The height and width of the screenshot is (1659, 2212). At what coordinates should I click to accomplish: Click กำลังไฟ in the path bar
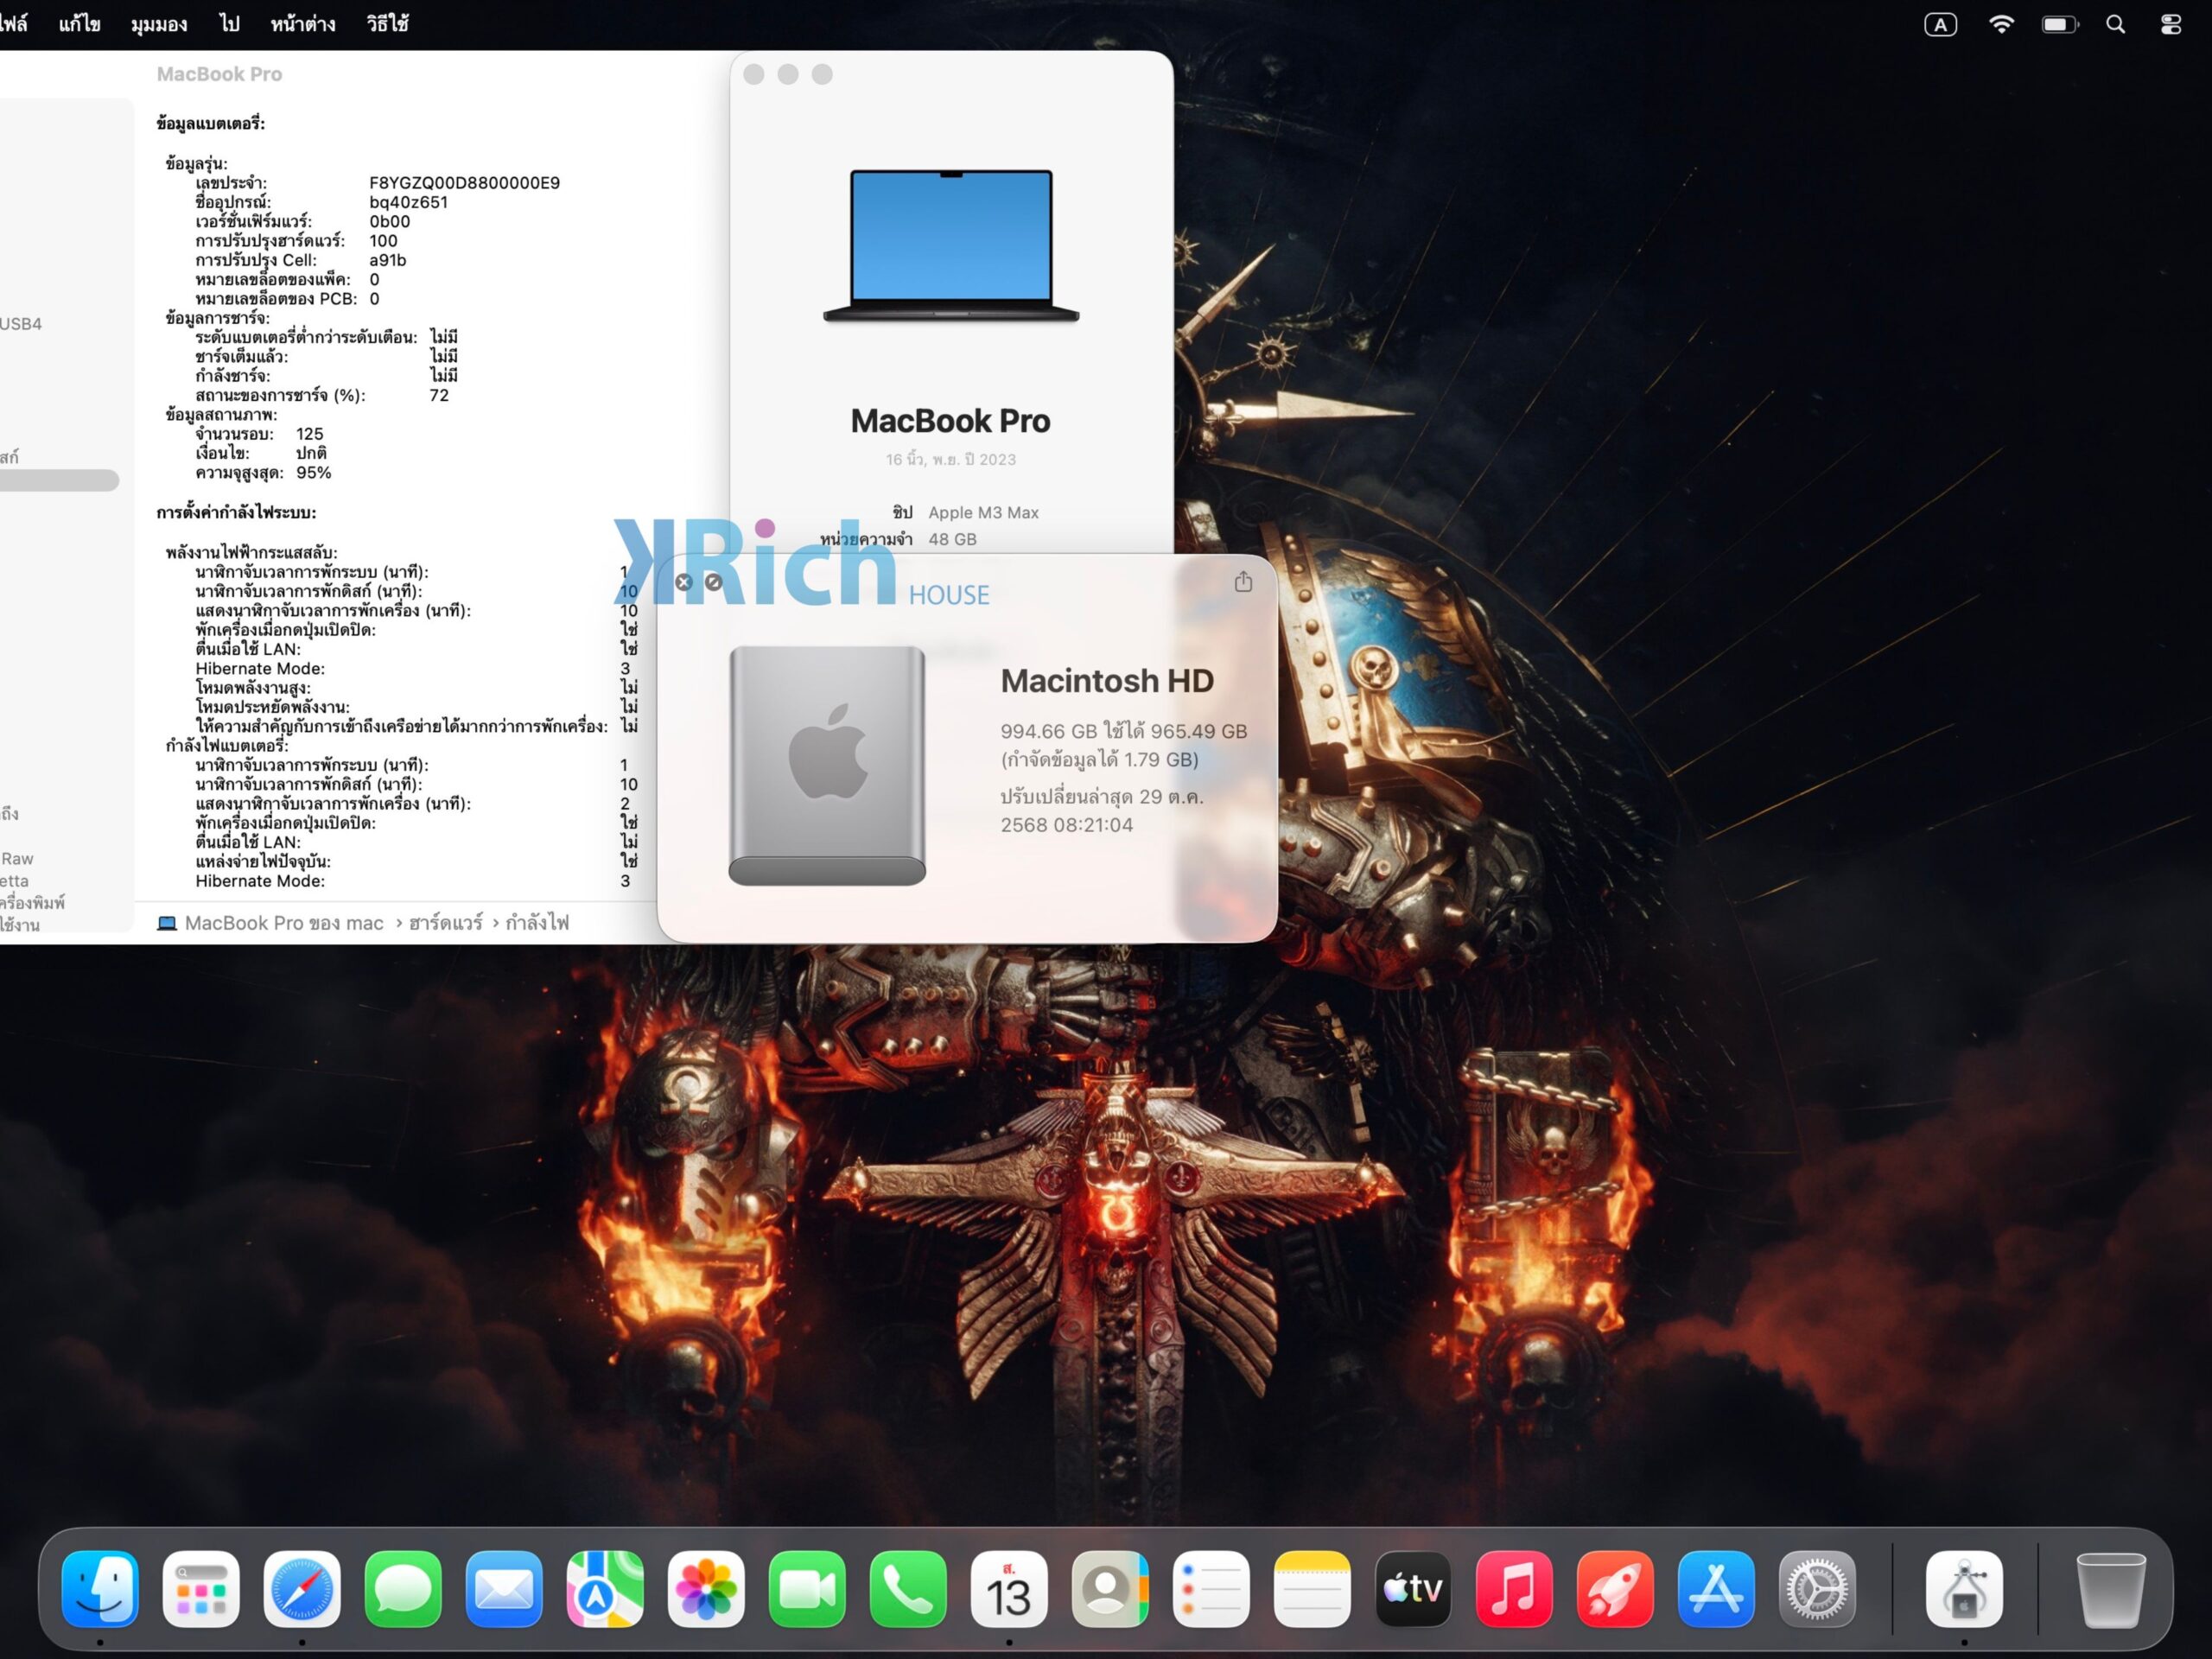(537, 923)
